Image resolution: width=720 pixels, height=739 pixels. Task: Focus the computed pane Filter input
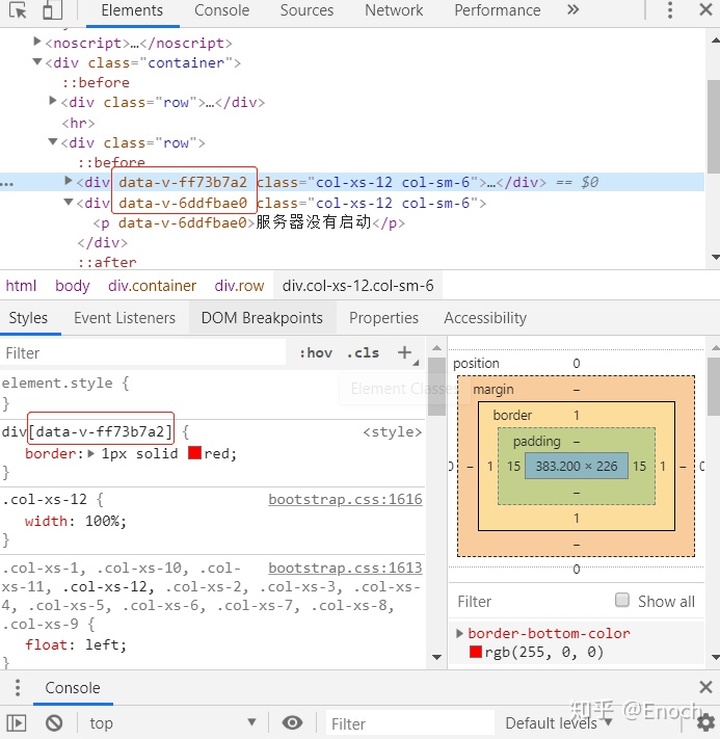pos(530,601)
